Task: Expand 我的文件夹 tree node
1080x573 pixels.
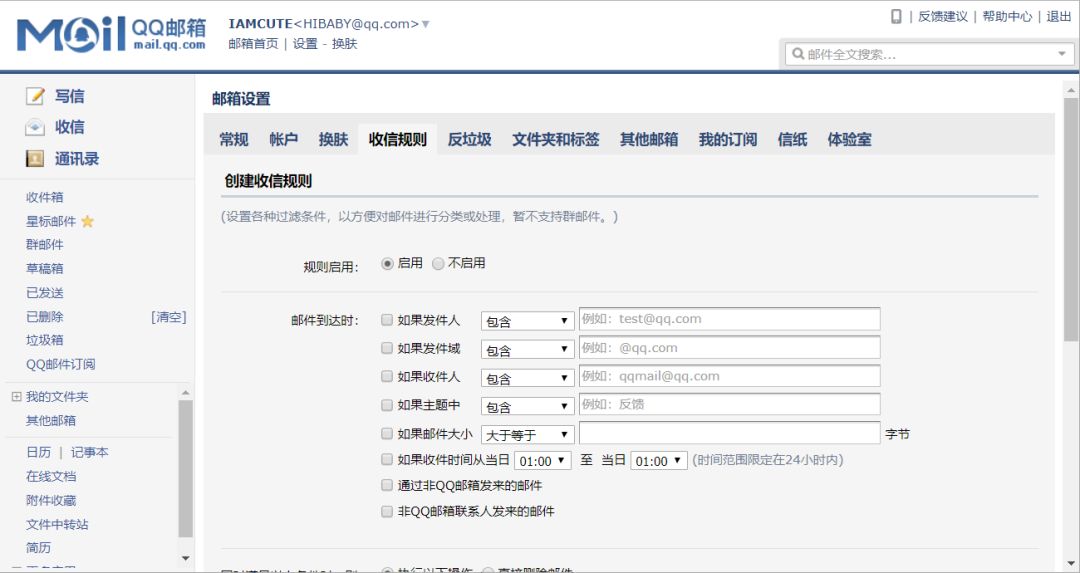Action: (16, 397)
